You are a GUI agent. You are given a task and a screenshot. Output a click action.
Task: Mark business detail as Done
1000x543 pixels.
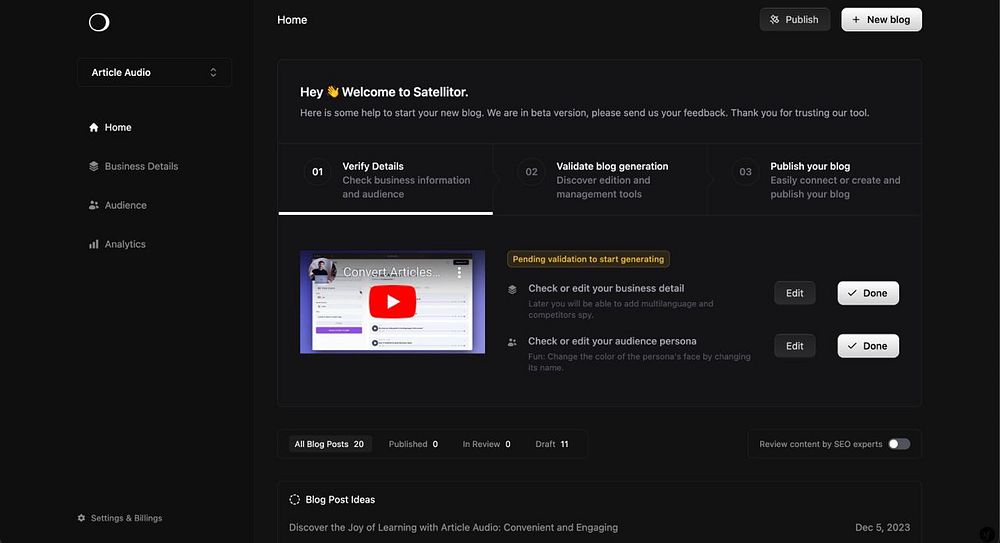point(868,293)
